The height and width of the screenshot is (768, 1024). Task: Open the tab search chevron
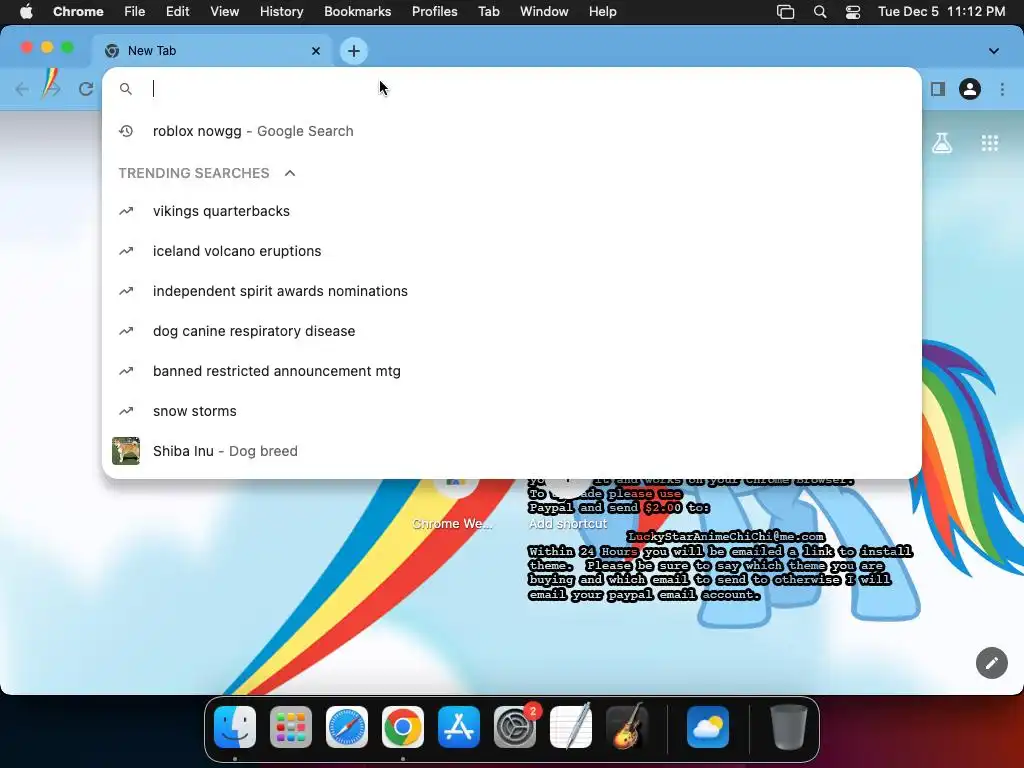pos(993,51)
